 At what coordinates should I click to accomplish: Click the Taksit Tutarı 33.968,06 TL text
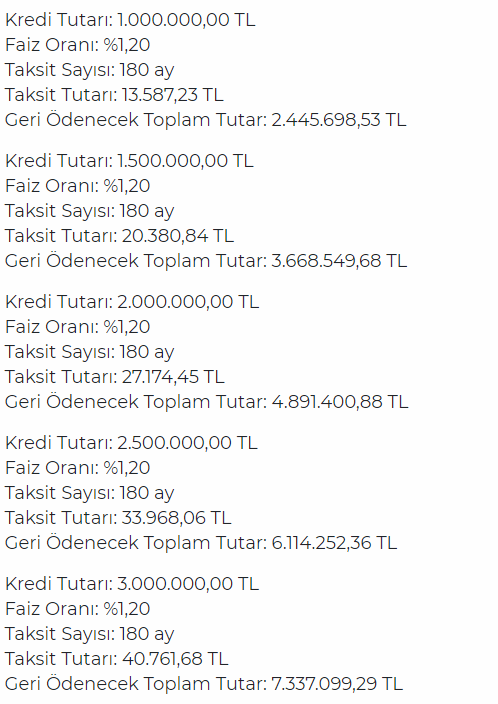(118, 518)
